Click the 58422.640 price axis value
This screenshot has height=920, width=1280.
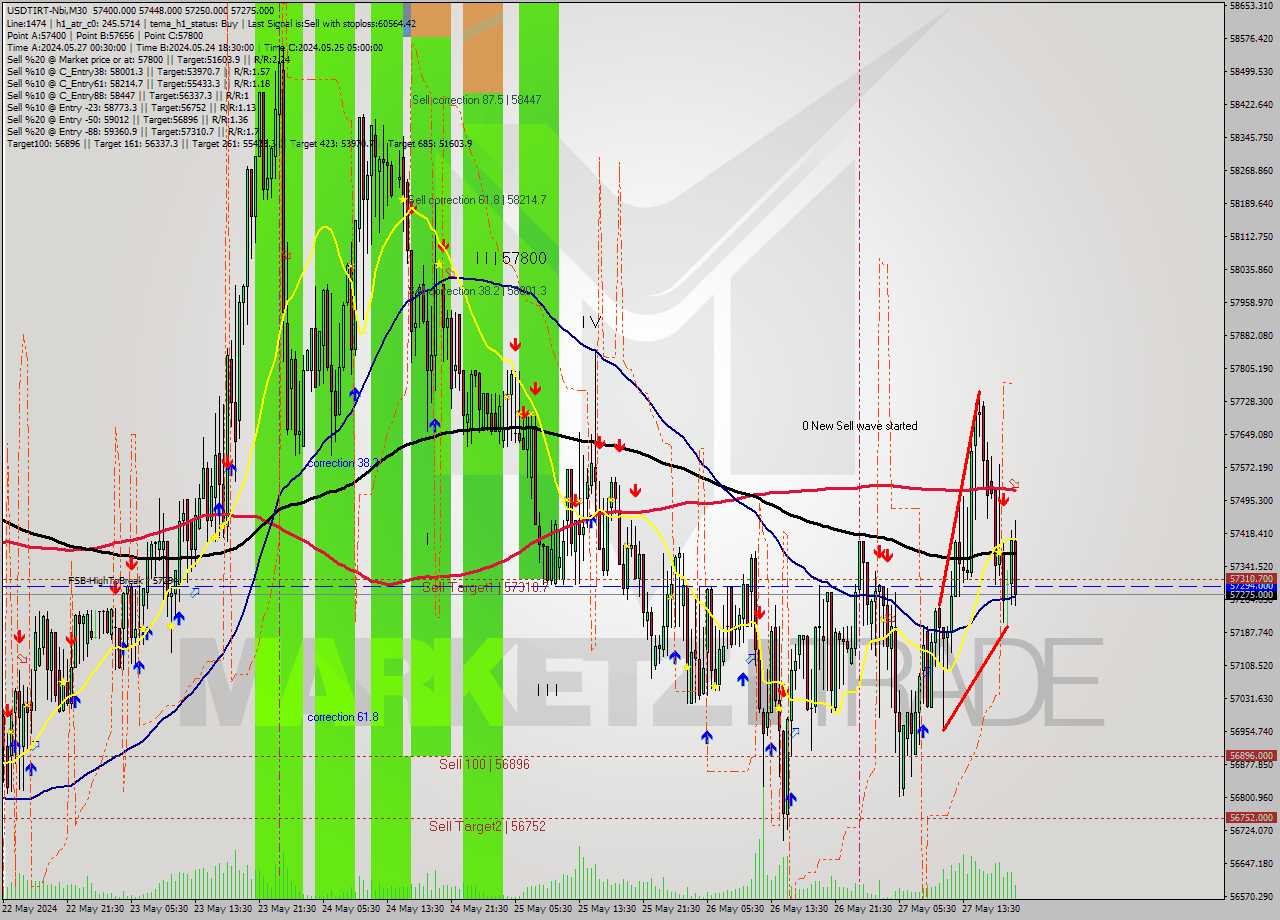pyautogui.click(x=1251, y=104)
